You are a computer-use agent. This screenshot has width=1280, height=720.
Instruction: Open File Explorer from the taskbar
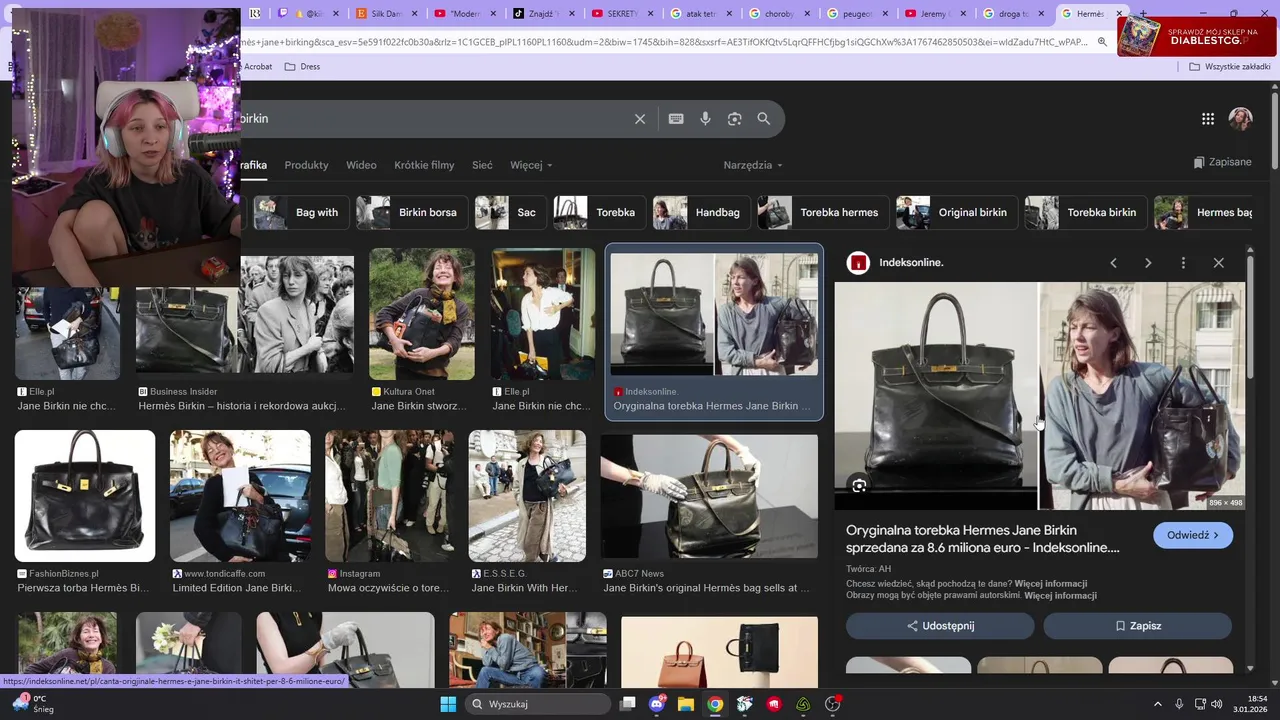pyautogui.click(x=686, y=704)
